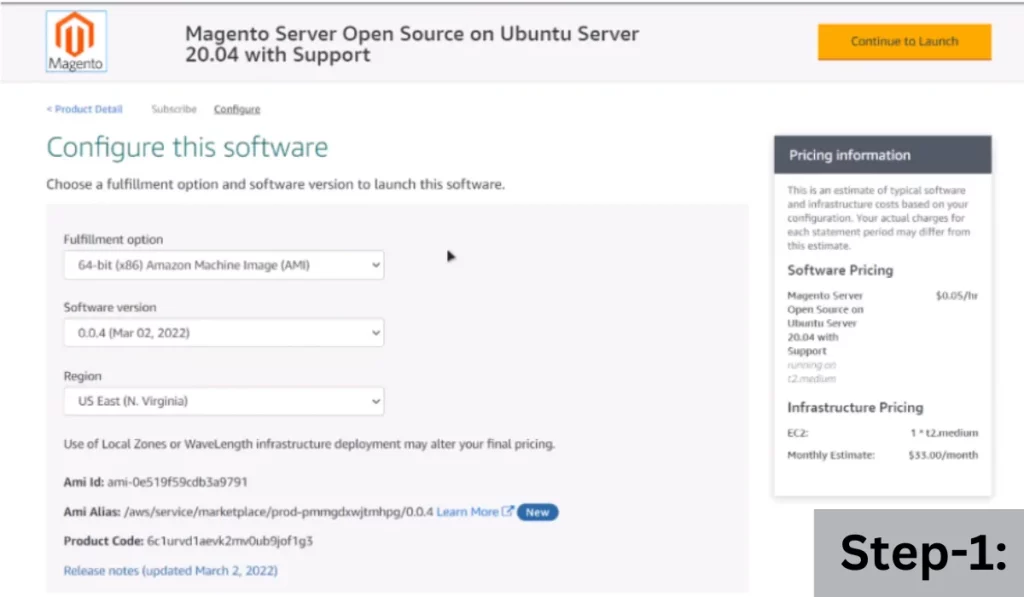Open the Software version dropdown
This screenshot has height=597, width=1024.
point(223,332)
